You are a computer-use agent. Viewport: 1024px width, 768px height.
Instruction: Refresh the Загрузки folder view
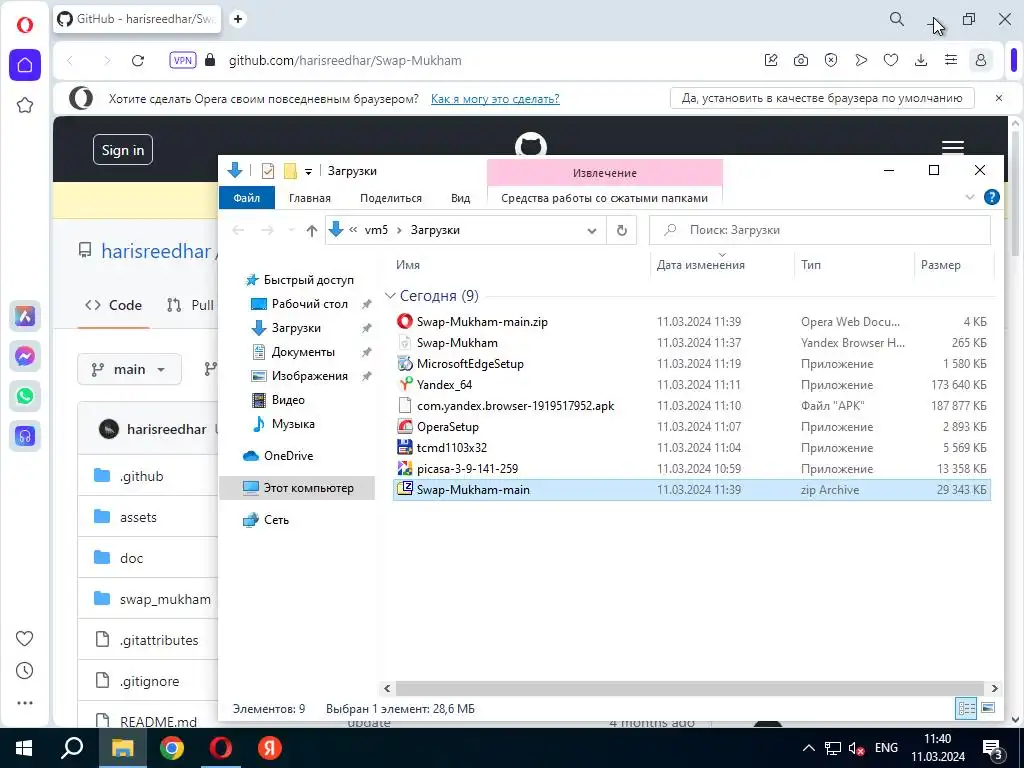[x=622, y=231]
